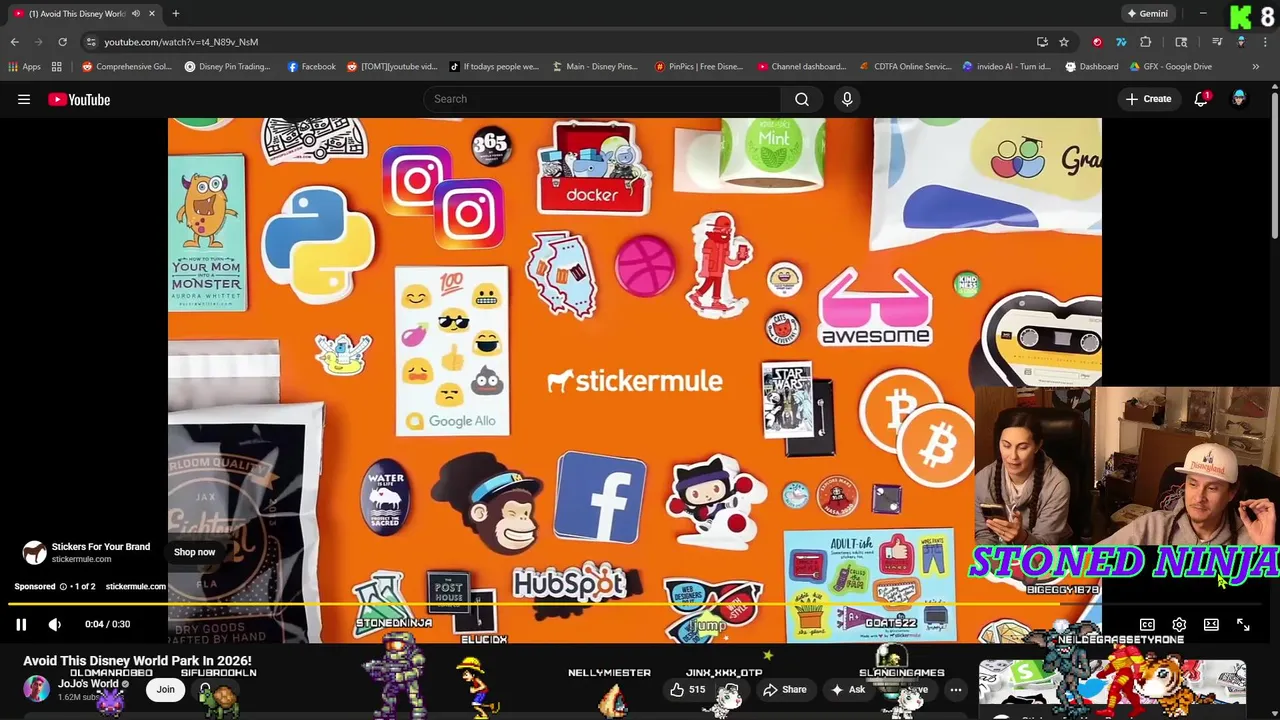Click the Sticker Mule advertiser avatar
The width and height of the screenshot is (1280, 720).
34,553
